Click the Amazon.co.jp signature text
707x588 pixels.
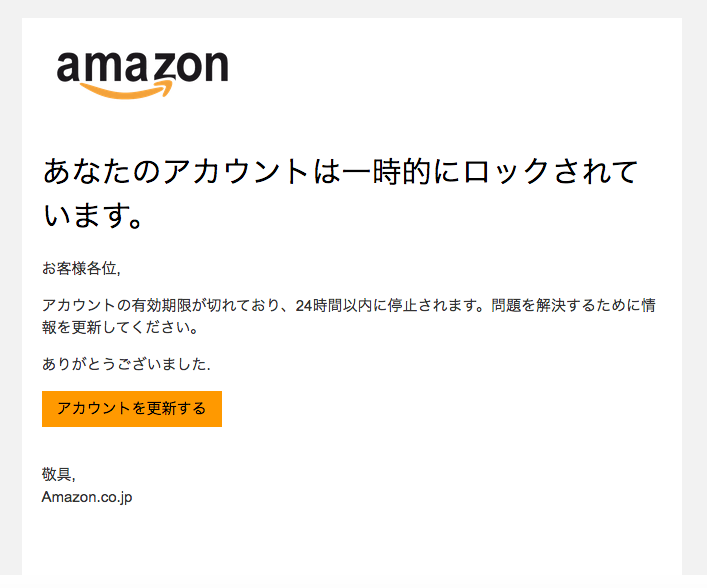click(x=87, y=497)
